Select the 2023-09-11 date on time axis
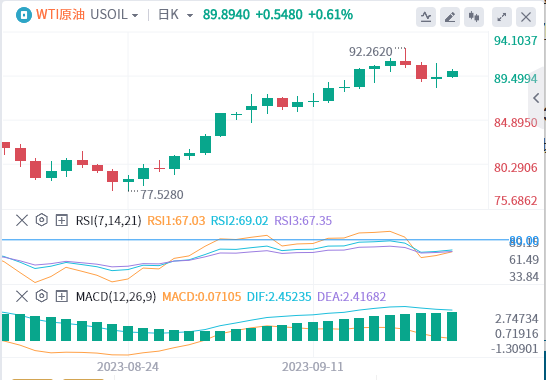 (x=313, y=367)
